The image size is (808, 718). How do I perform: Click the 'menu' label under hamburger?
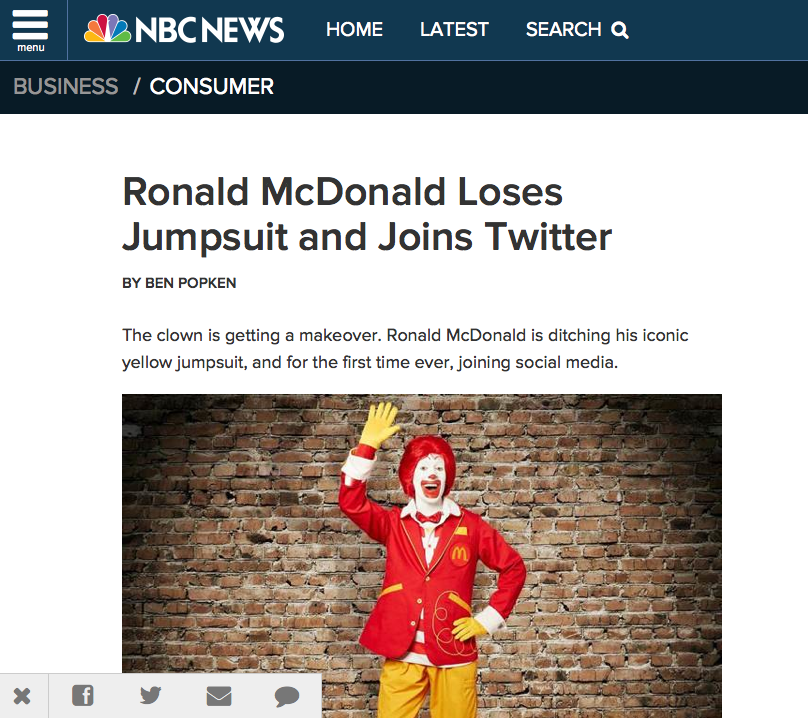click(31, 47)
